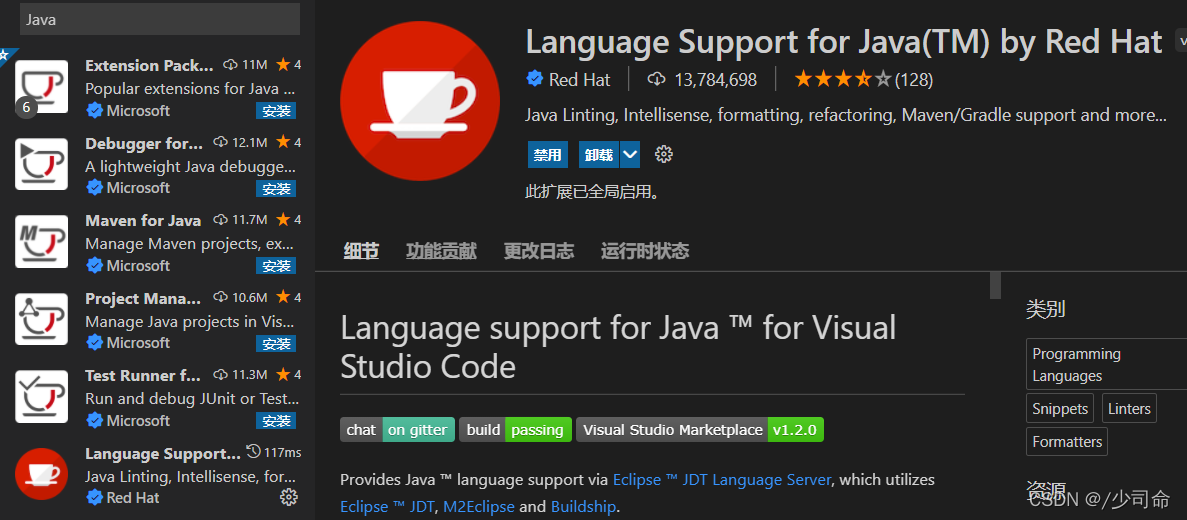Click the star rating with 128 reviews
The image size is (1187, 520).
pyautogui.click(x=863, y=79)
